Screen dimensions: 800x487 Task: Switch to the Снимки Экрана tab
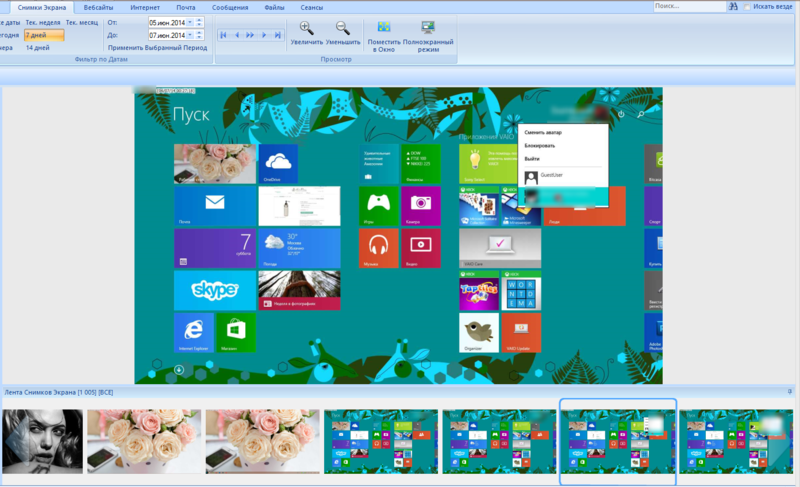pyautogui.click(x=42, y=8)
